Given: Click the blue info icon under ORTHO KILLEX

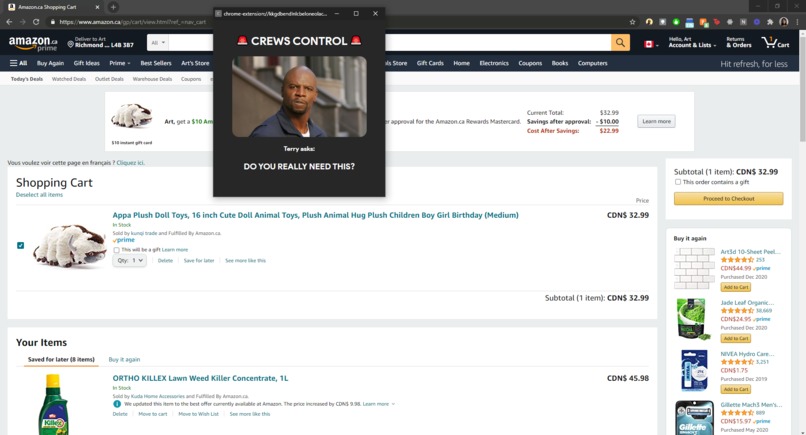Looking at the screenshot, I should pyautogui.click(x=117, y=404).
